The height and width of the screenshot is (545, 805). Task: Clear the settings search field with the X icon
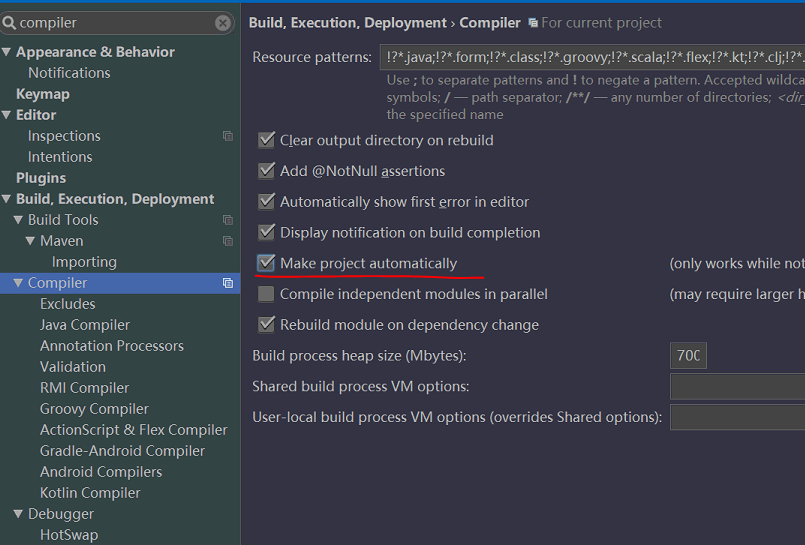(222, 23)
